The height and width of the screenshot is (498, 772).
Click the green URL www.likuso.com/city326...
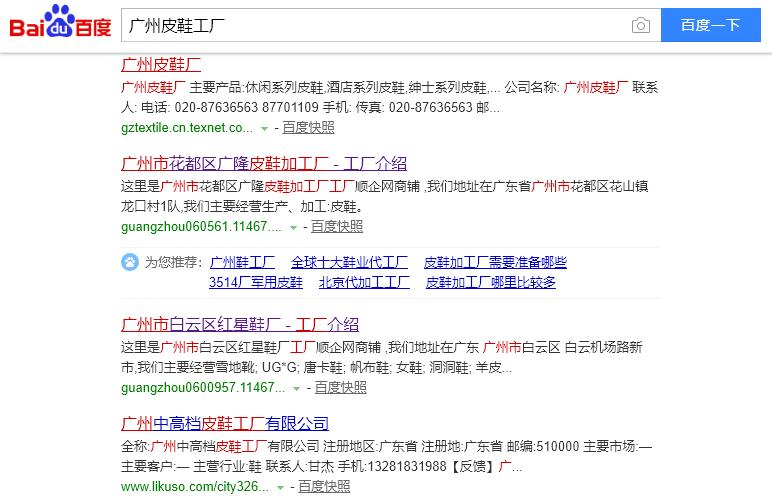click(195, 487)
